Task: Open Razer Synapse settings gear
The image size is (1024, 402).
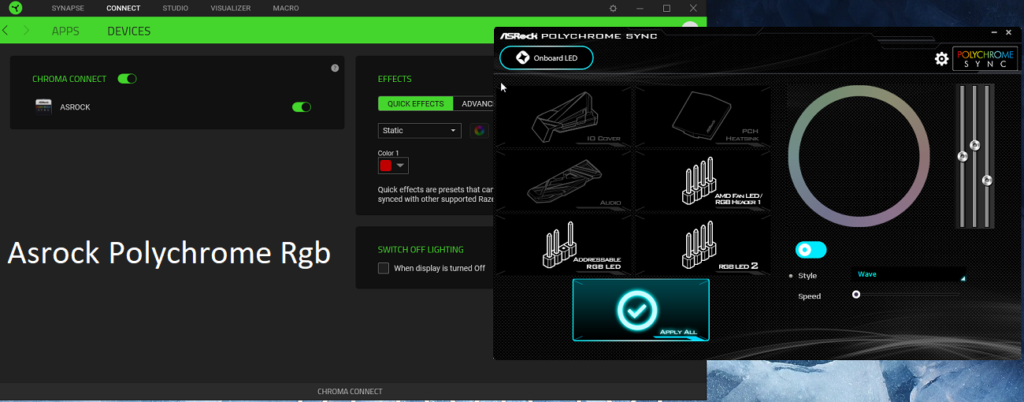Action: click(x=613, y=8)
